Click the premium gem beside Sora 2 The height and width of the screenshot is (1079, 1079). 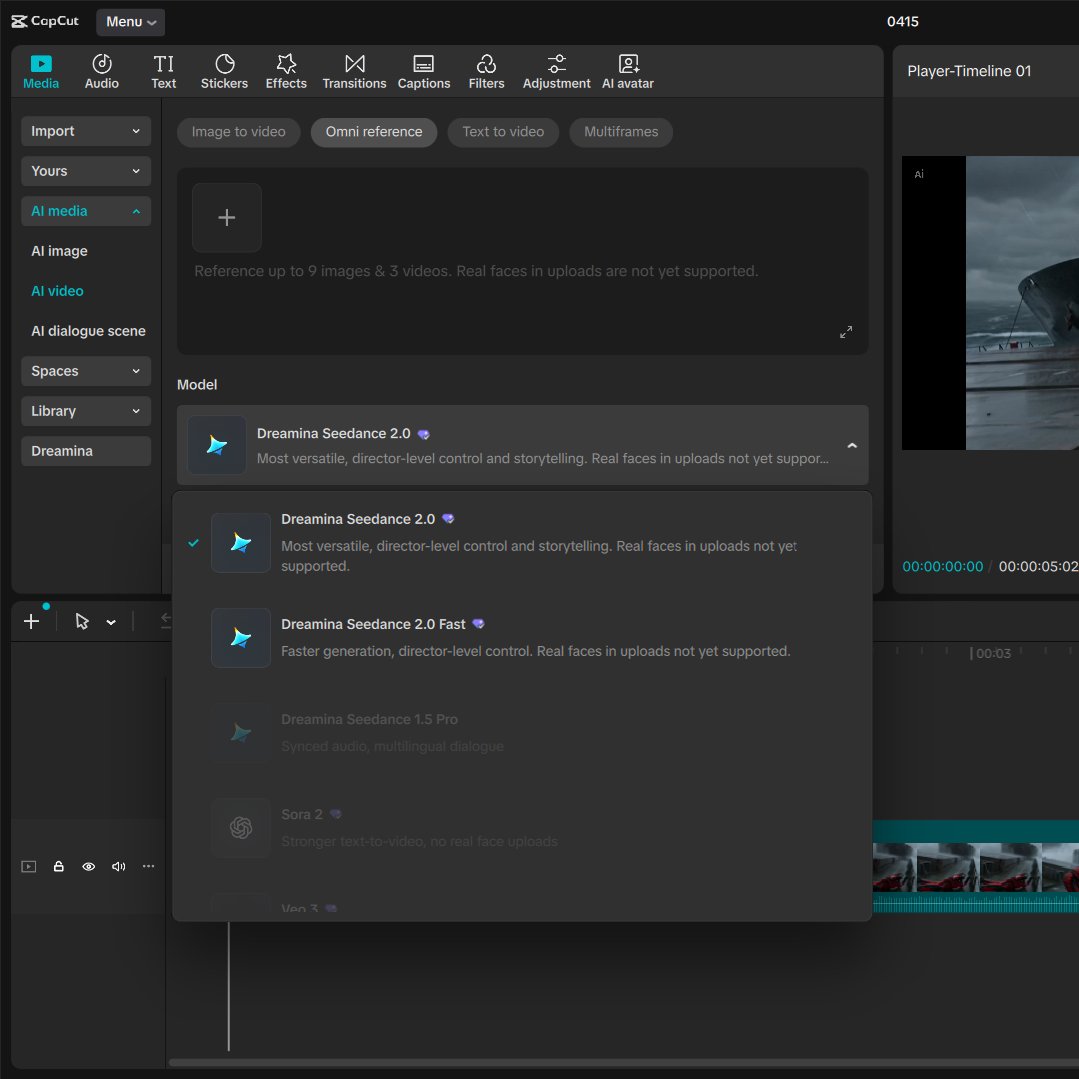pyautogui.click(x=335, y=814)
